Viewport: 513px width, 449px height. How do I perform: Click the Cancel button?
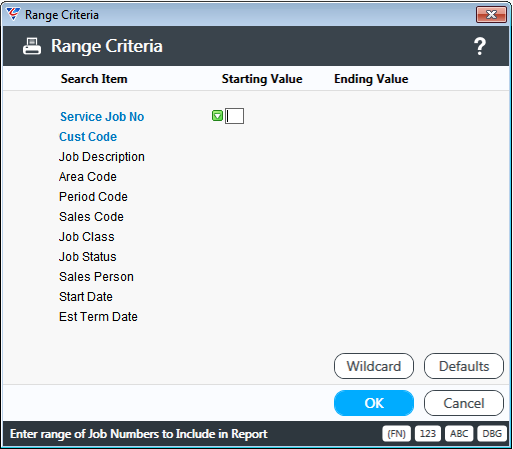[464, 403]
